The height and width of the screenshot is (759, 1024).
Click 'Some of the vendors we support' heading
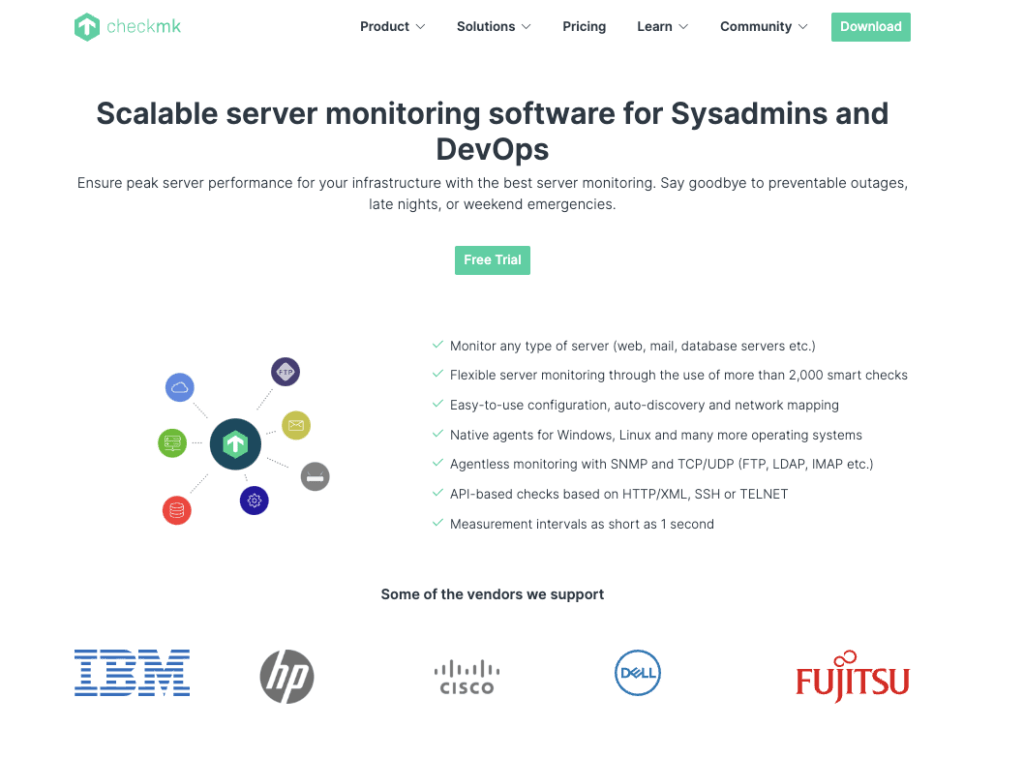(x=492, y=594)
